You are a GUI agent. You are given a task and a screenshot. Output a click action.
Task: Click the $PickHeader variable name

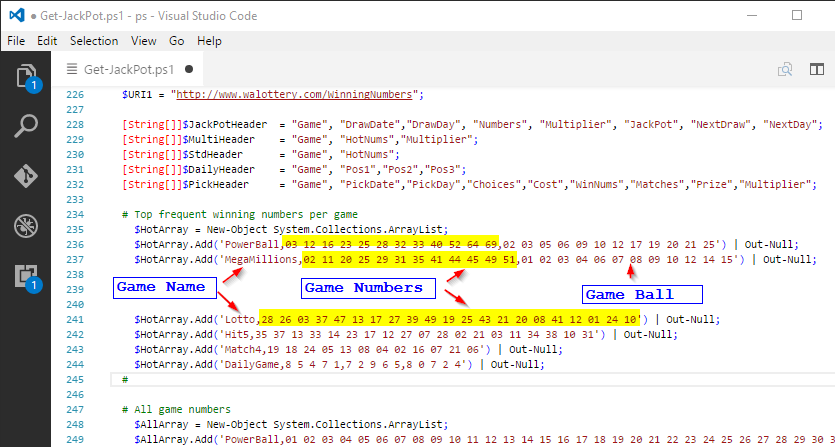(216, 184)
